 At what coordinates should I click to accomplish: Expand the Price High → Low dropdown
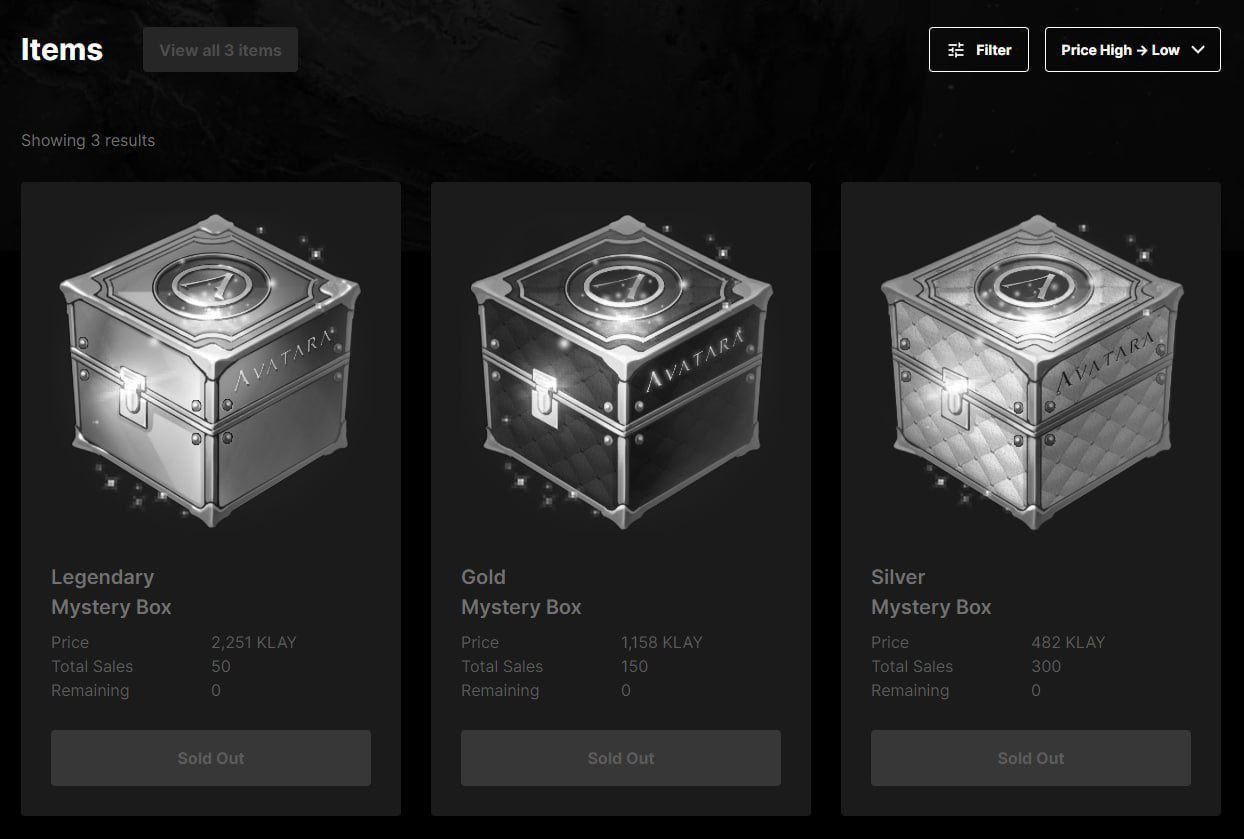pos(1132,50)
